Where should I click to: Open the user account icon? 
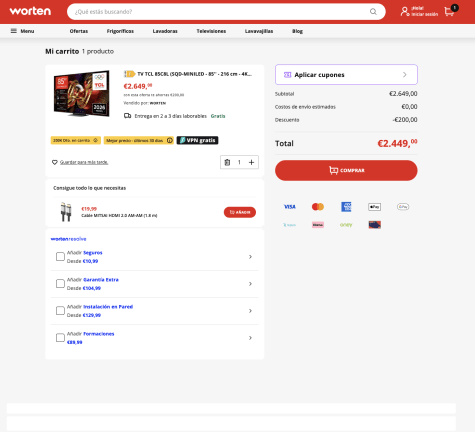(x=405, y=11)
